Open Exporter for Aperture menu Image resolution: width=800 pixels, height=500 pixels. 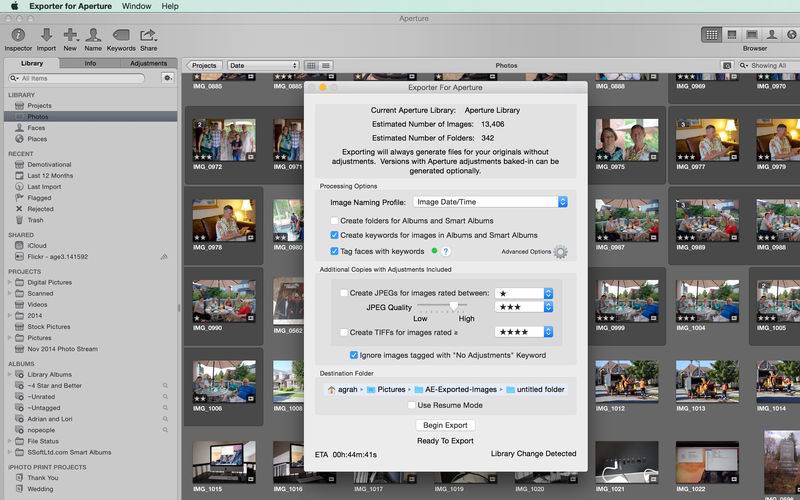point(70,6)
